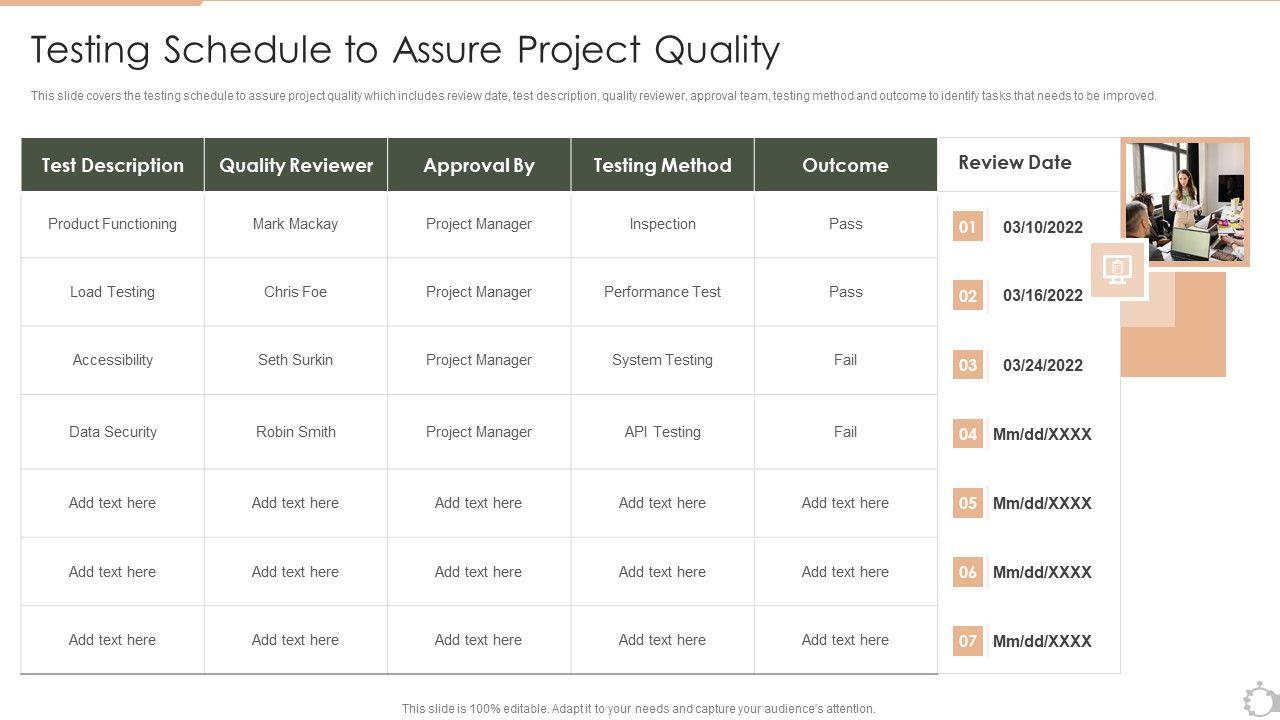The height and width of the screenshot is (720, 1280).
Task: Select the 07 number badge
Action: pyautogui.click(x=967, y=641)
